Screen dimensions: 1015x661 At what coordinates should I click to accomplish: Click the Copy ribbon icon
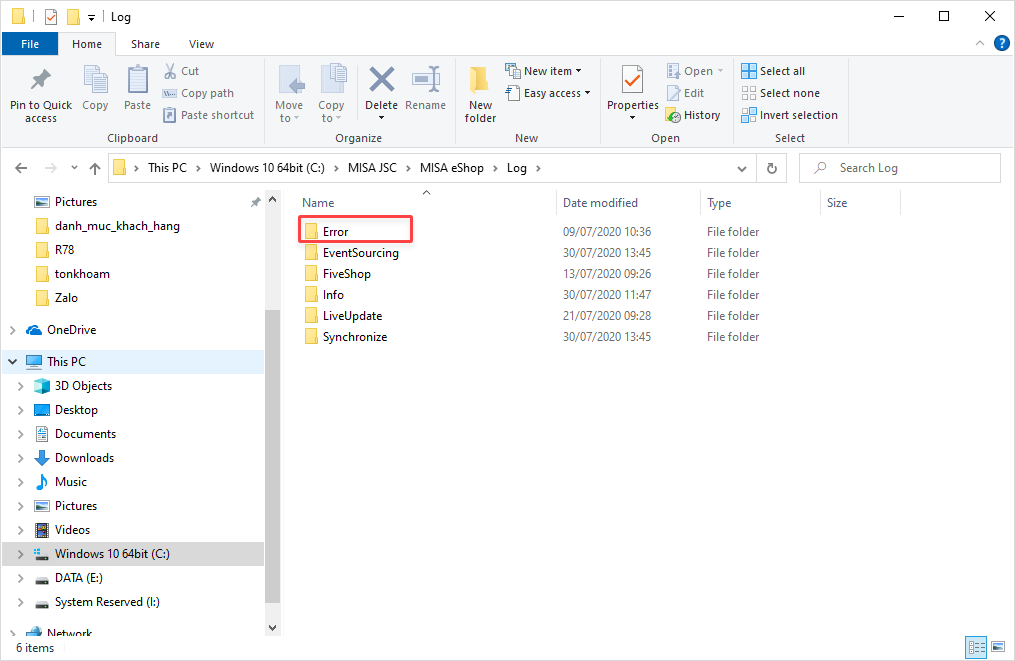tap(95, 88)
